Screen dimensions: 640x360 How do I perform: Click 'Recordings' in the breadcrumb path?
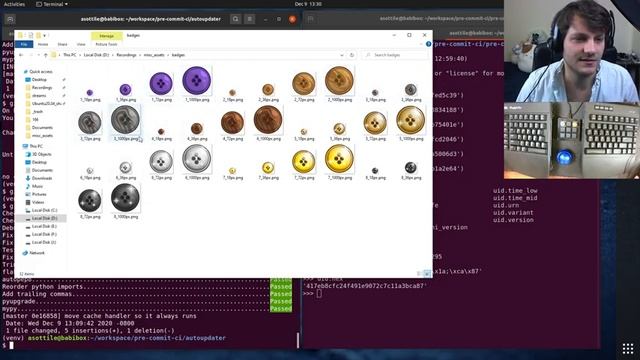click(x=127, y=55)
